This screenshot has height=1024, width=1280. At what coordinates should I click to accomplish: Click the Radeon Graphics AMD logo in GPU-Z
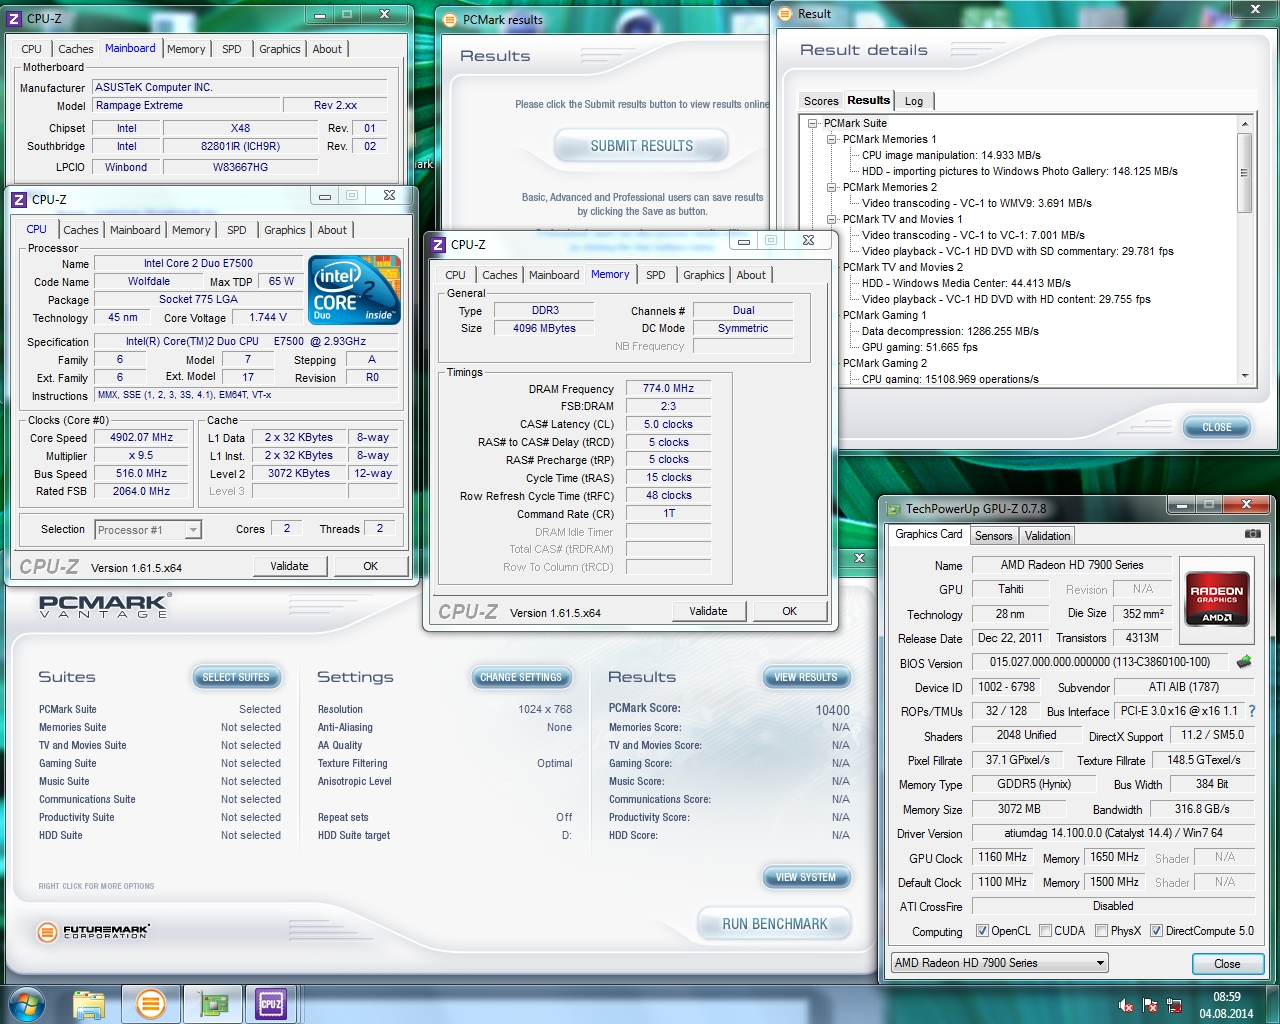point(1216,598)
